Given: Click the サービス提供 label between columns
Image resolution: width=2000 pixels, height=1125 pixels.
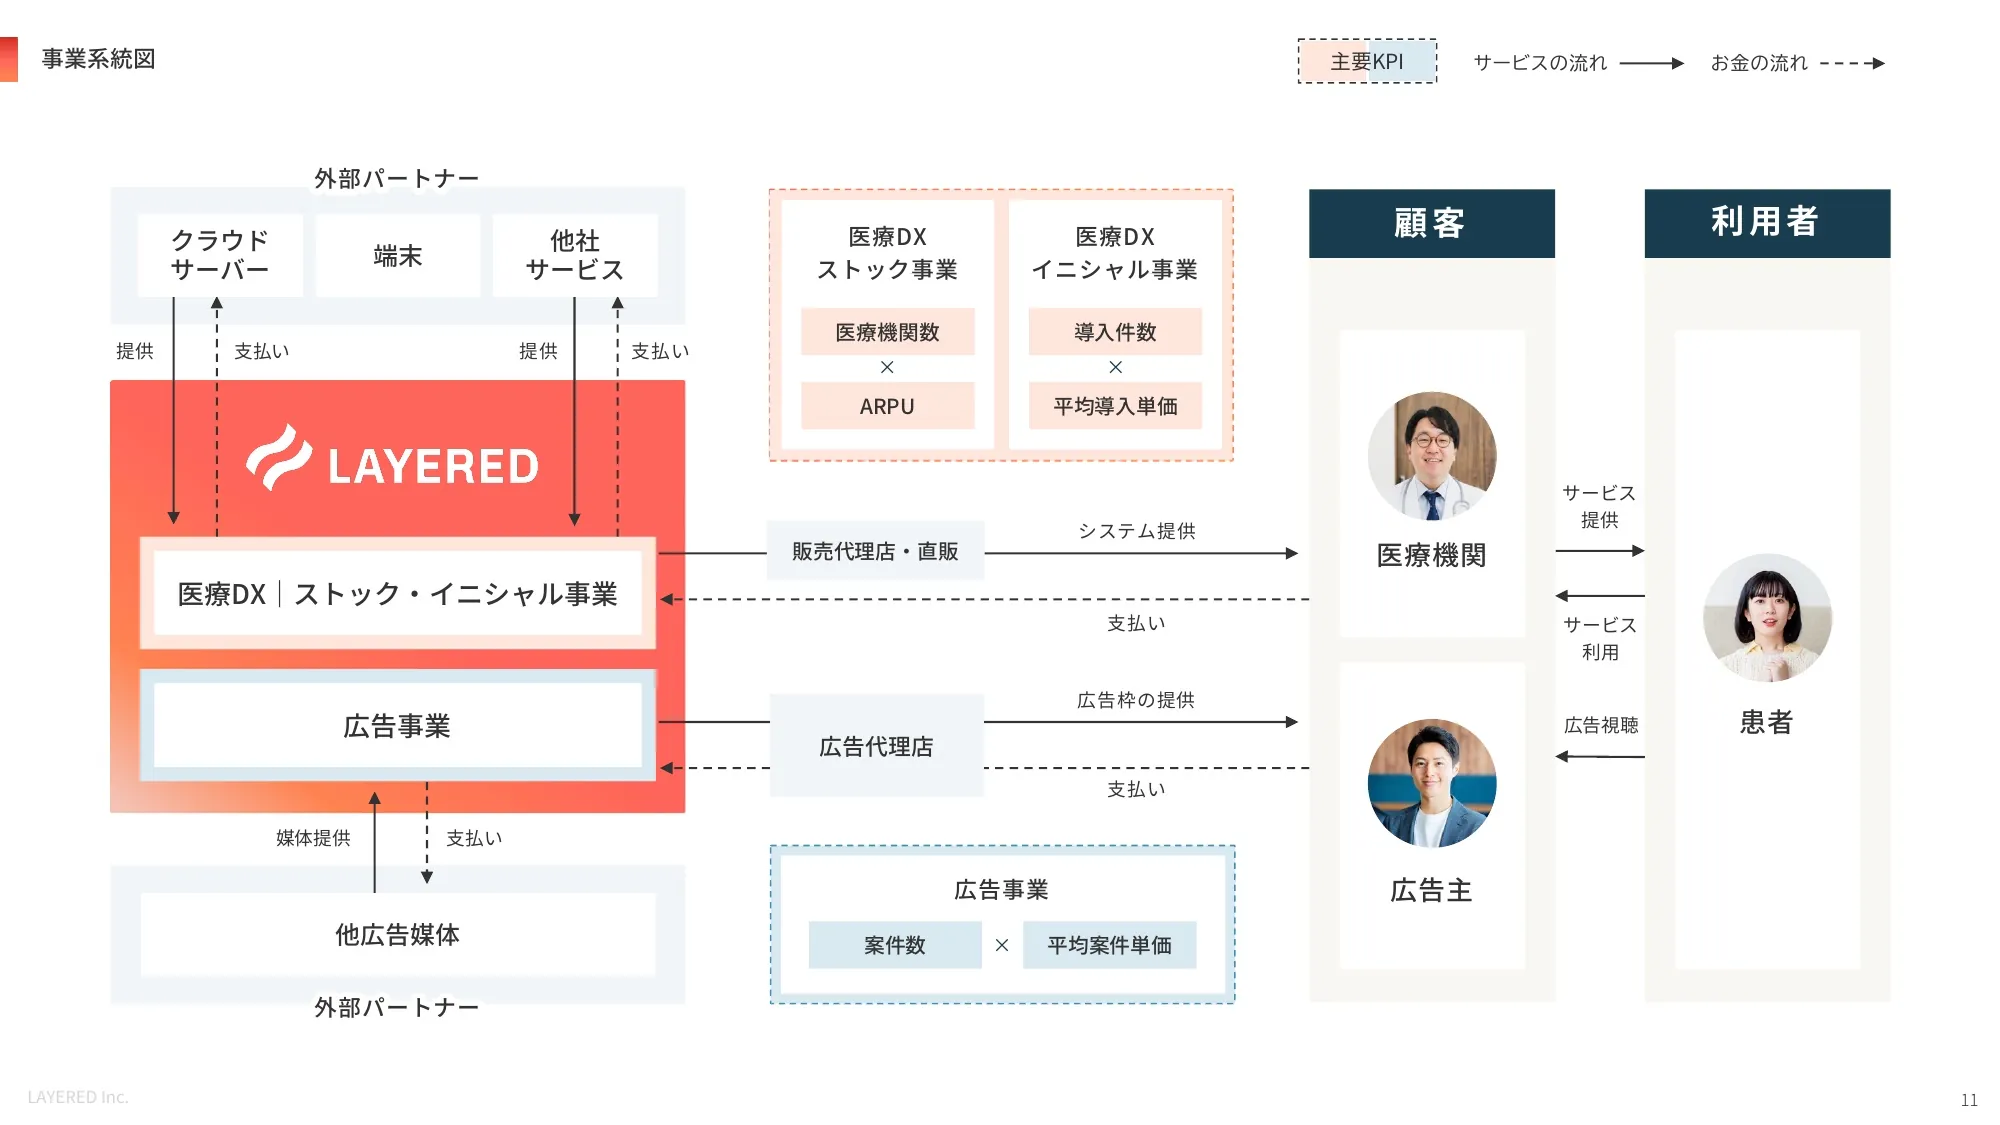Looking at the screenshot, I should tap(1599, 506).
